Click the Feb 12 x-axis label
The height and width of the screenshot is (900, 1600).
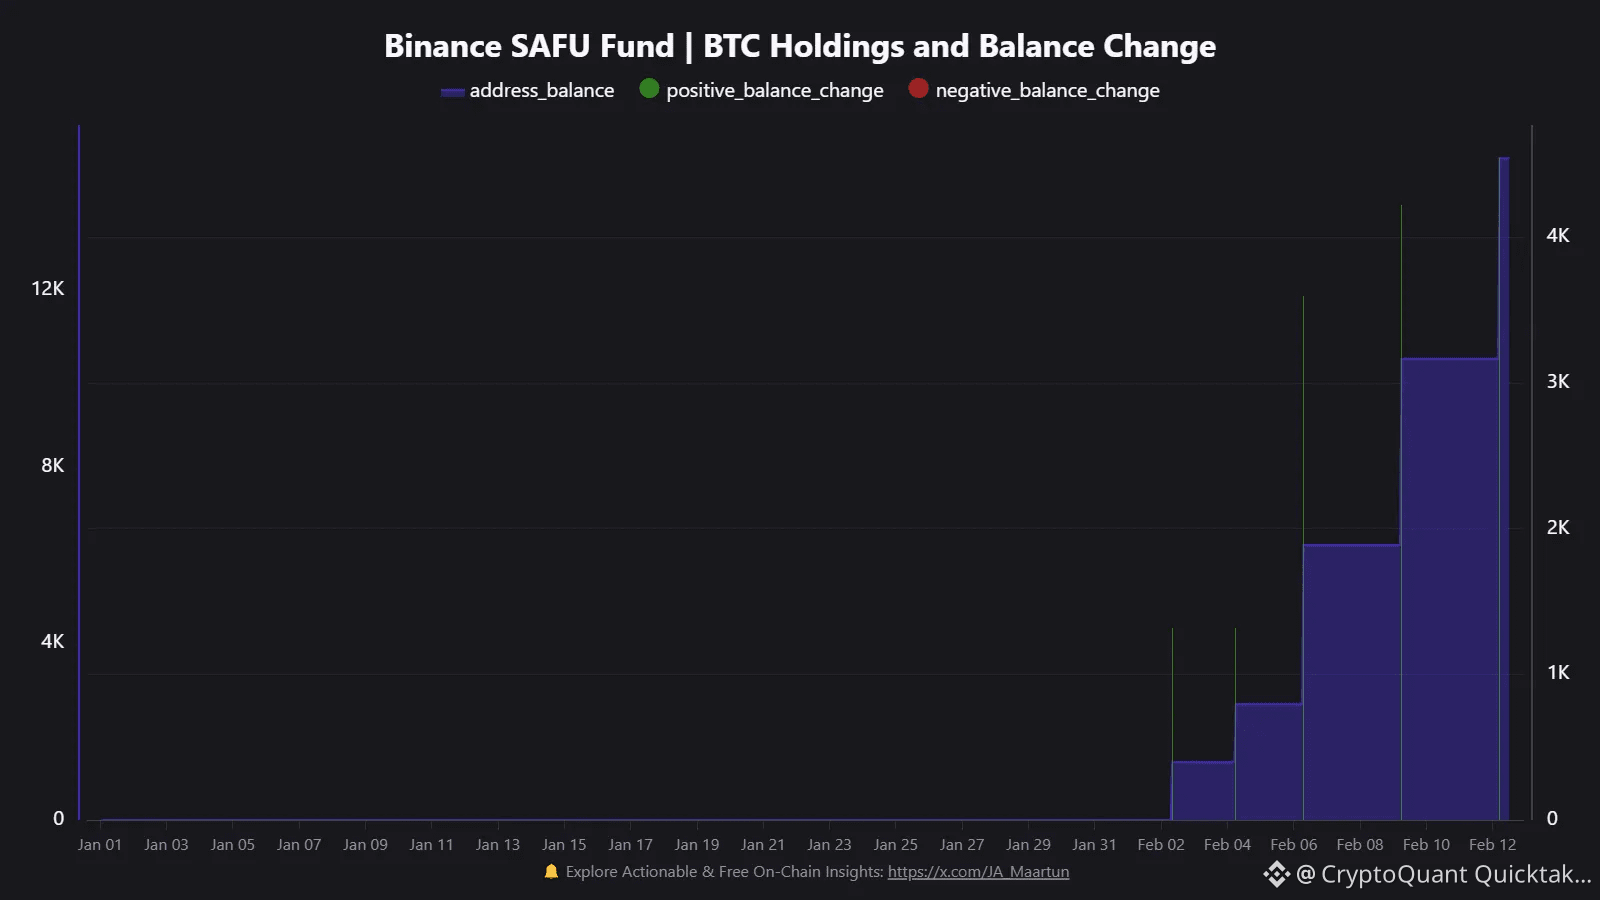[1492, 845]
